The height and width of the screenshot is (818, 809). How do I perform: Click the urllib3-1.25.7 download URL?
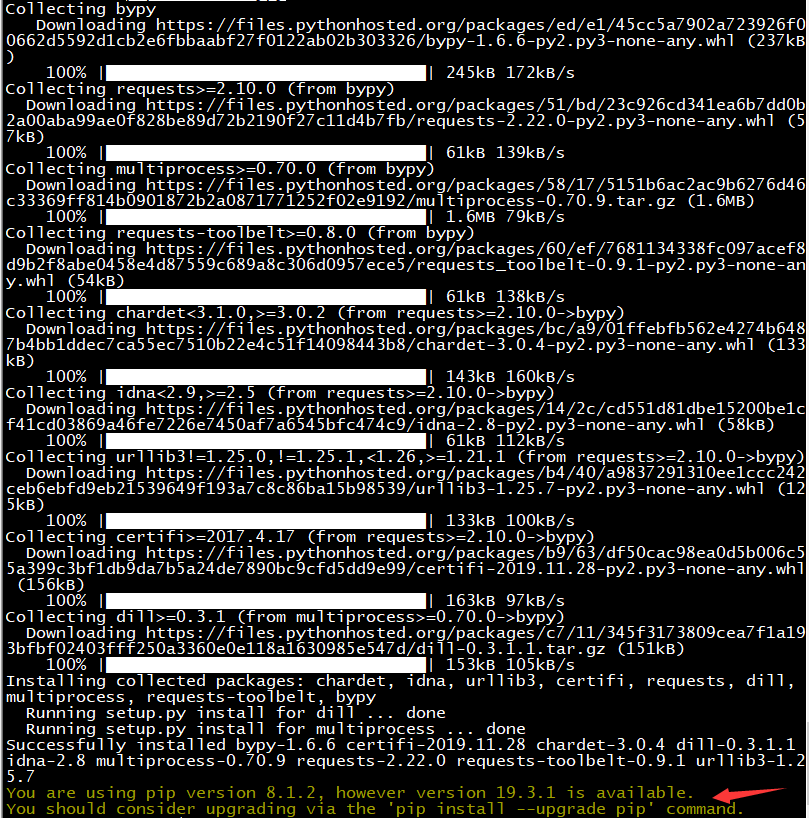point(405,480)
